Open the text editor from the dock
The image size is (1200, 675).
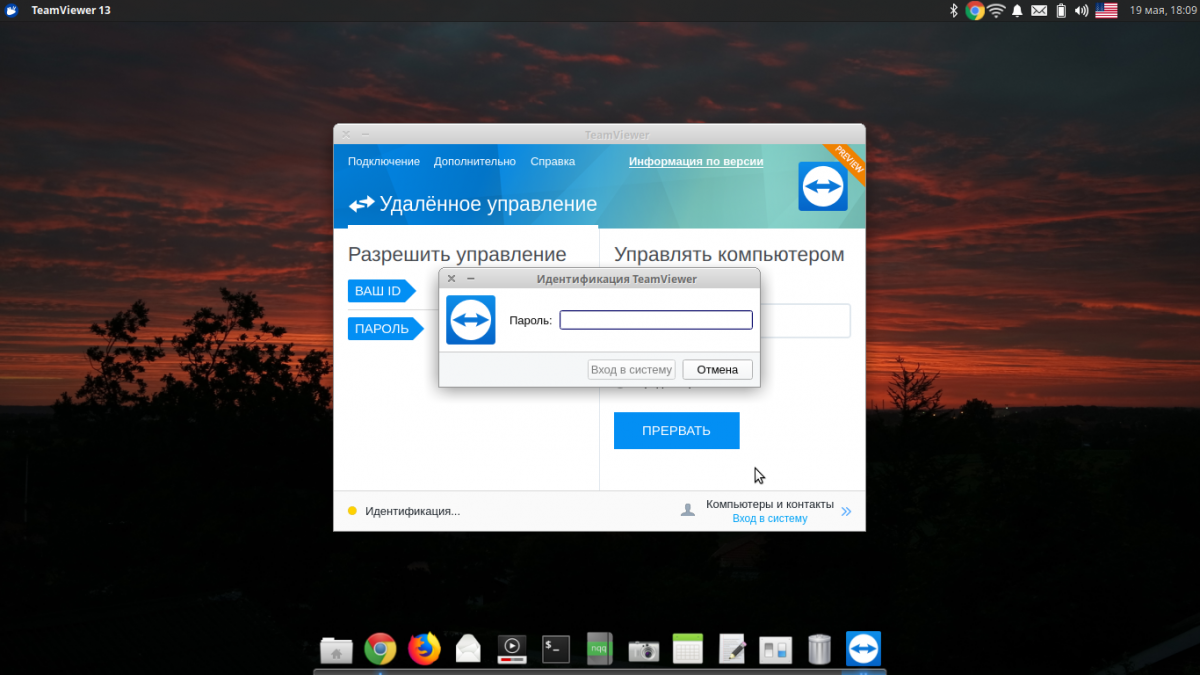coord(732,649)
